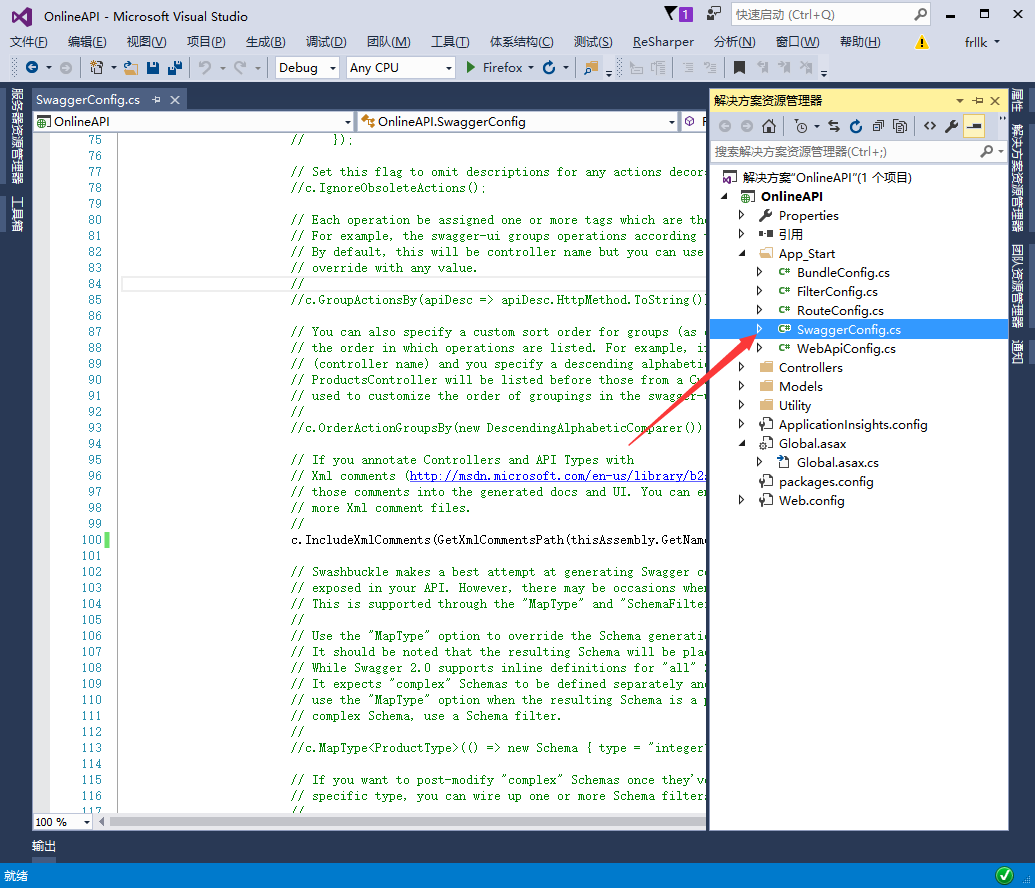Click the notifications flag icon in title bar
The width and height of the screenshot is (1035, 888).
click(x=672, y=14)
